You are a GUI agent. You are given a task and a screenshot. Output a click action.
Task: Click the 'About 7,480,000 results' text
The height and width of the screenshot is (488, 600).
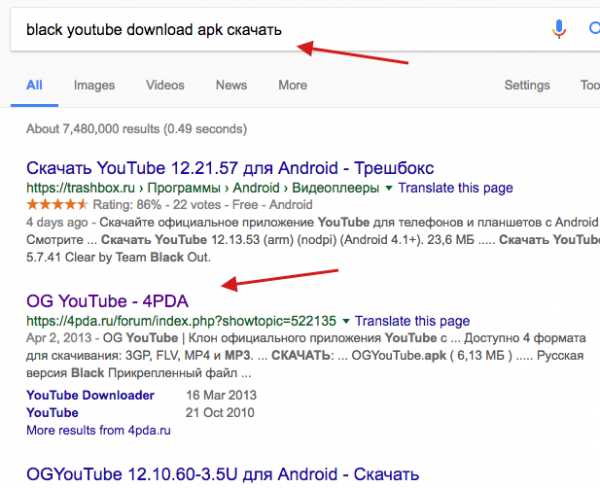pos(136,129)
